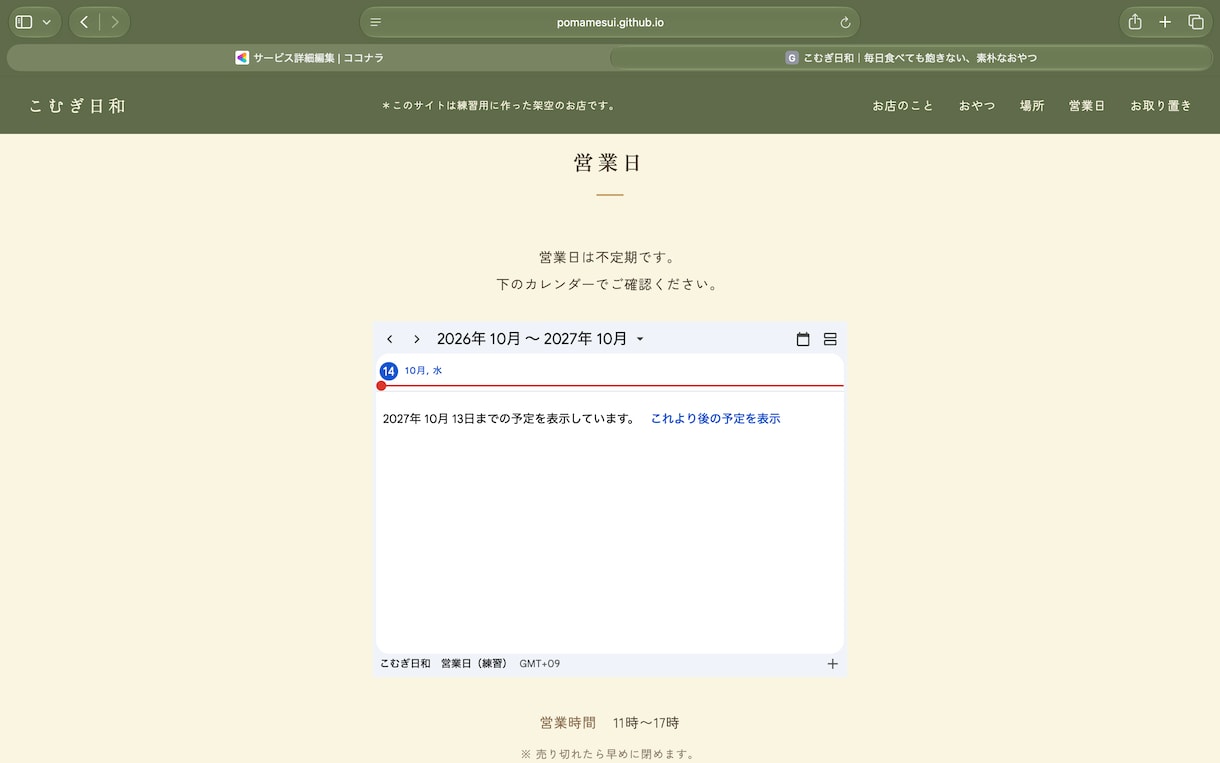Open sidebar options dropdown arrow
Viewport: 1220px width, 763px height.
(x=46, y=22)
